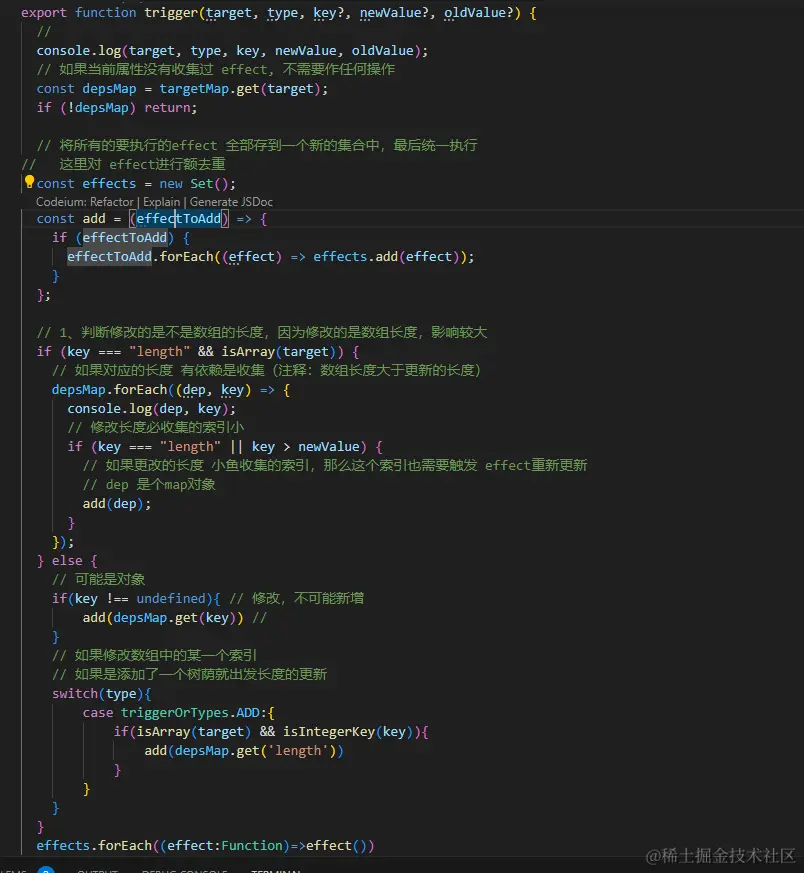804x873 pixels.
Task: Click 'effects' in effects.add(effect) call
Action: click(340, 257)
